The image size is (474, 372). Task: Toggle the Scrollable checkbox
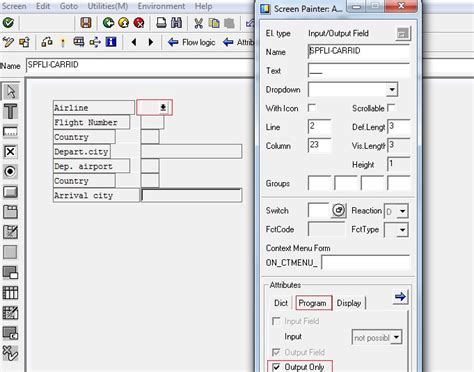pos(391,108)
